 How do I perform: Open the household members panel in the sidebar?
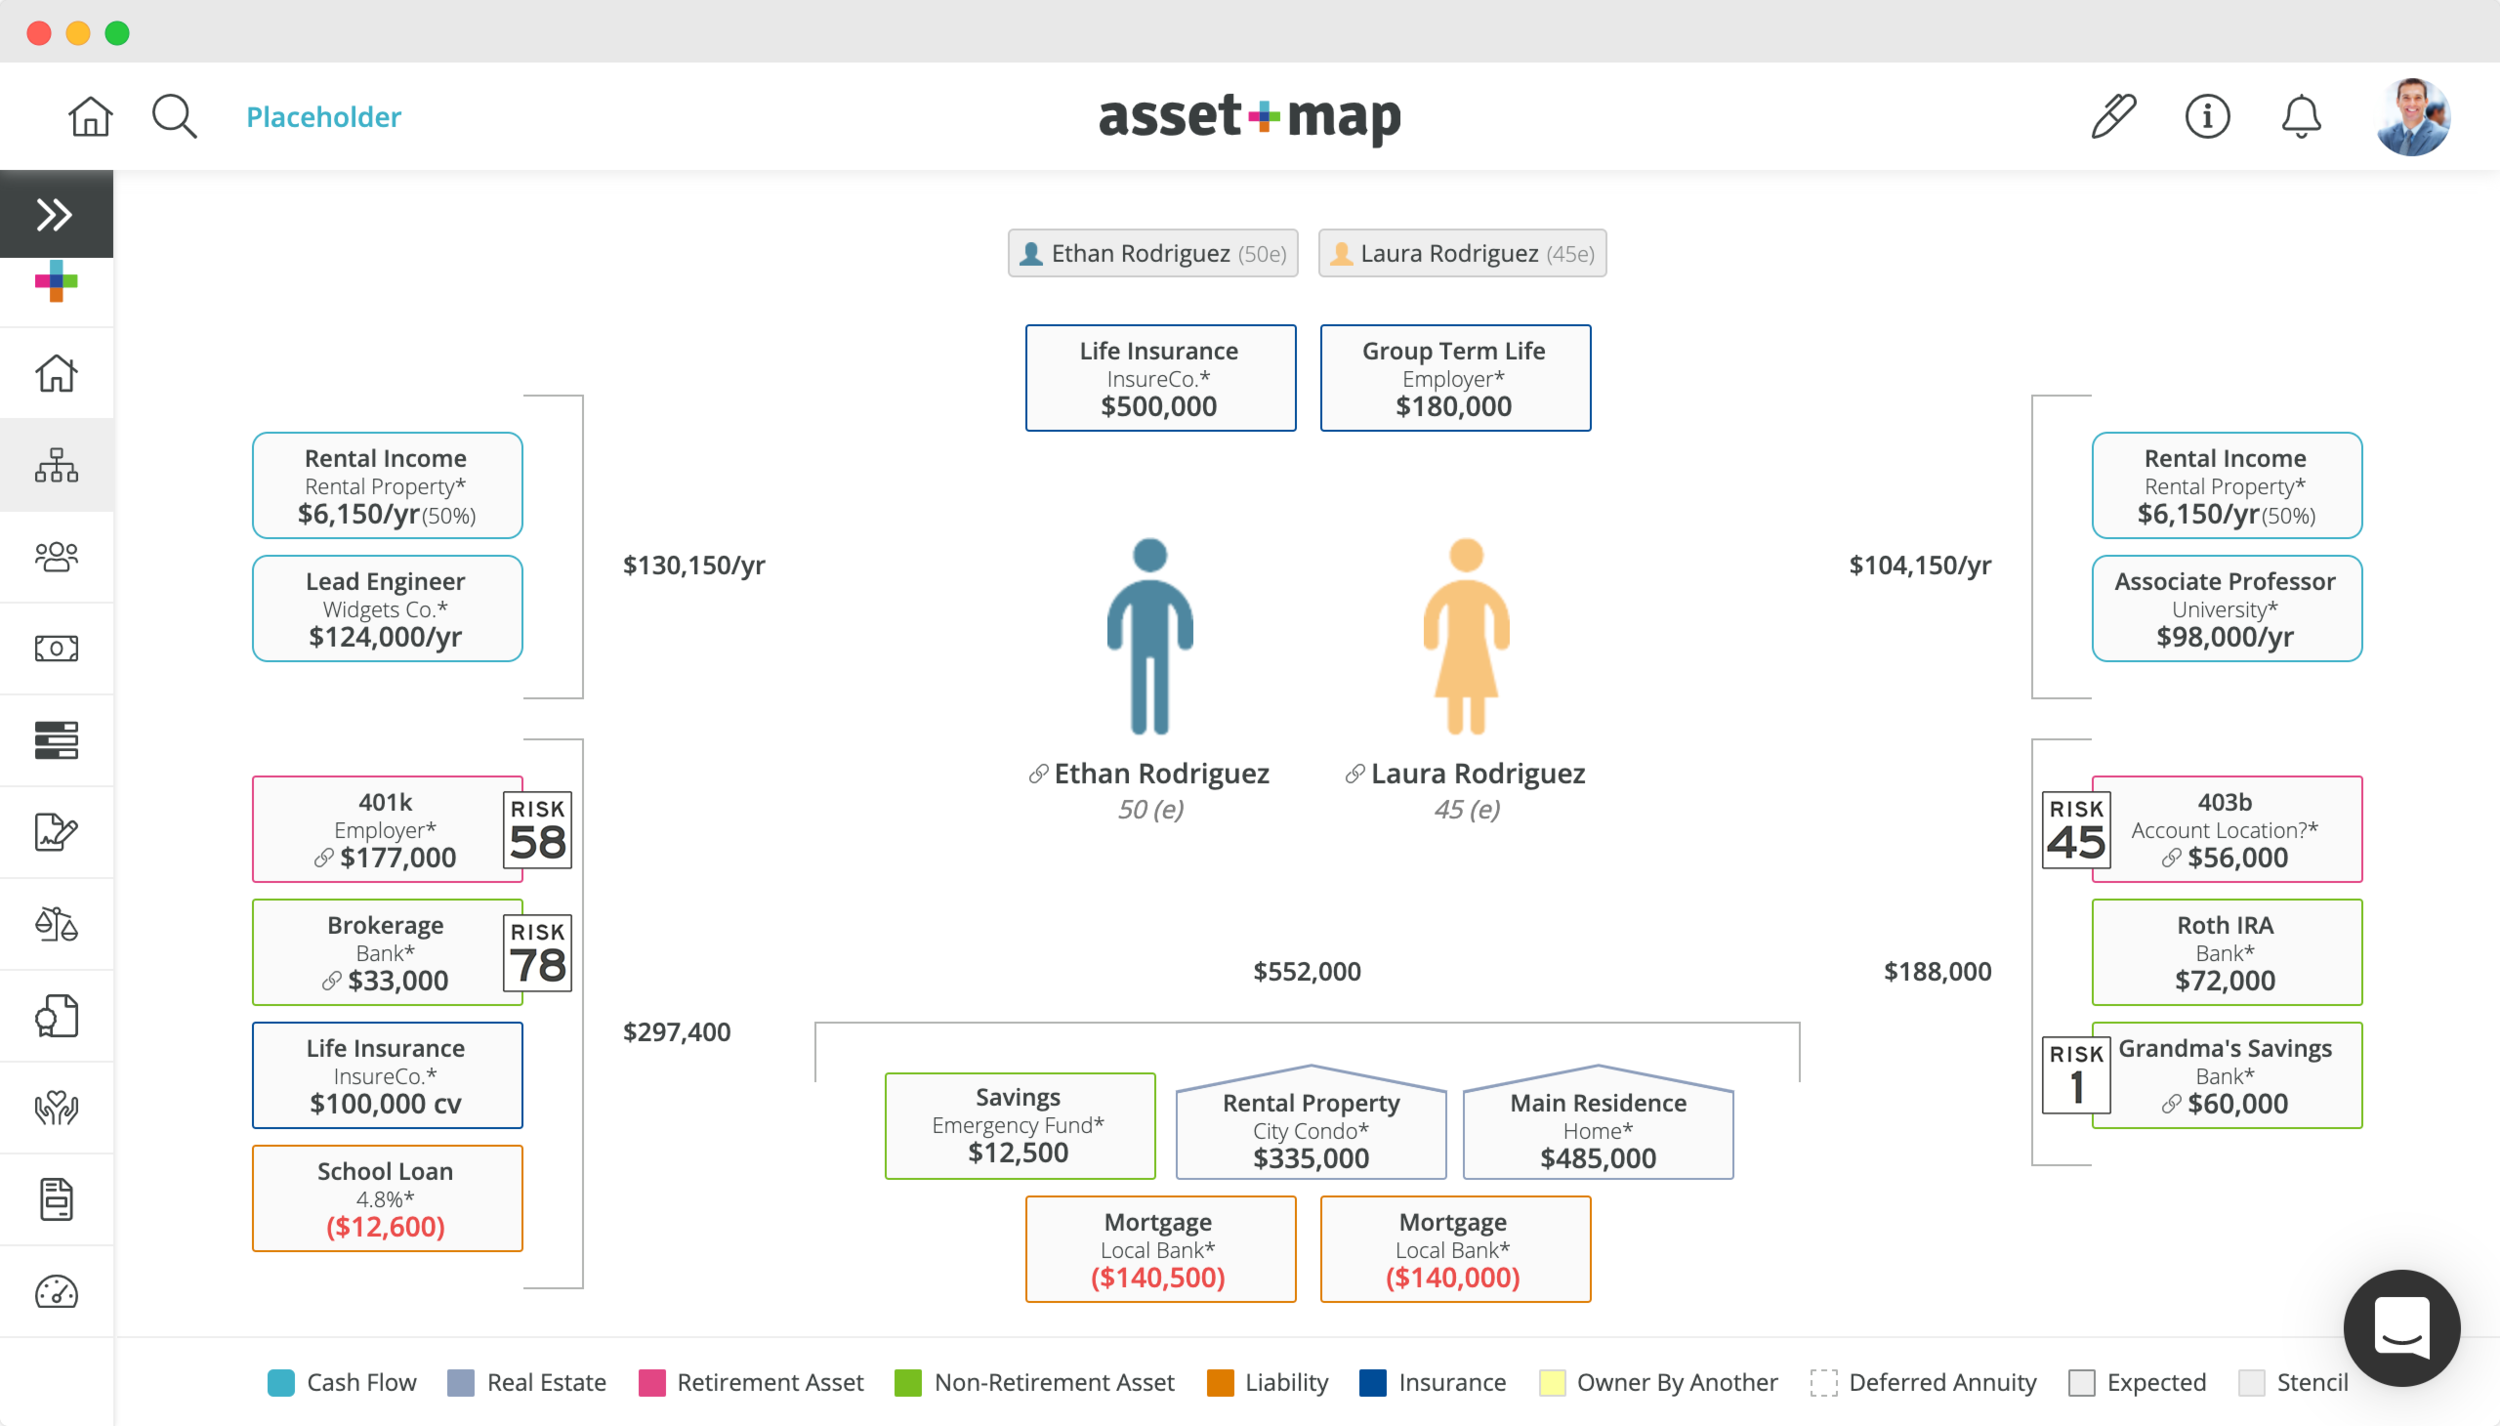[57, 557]
